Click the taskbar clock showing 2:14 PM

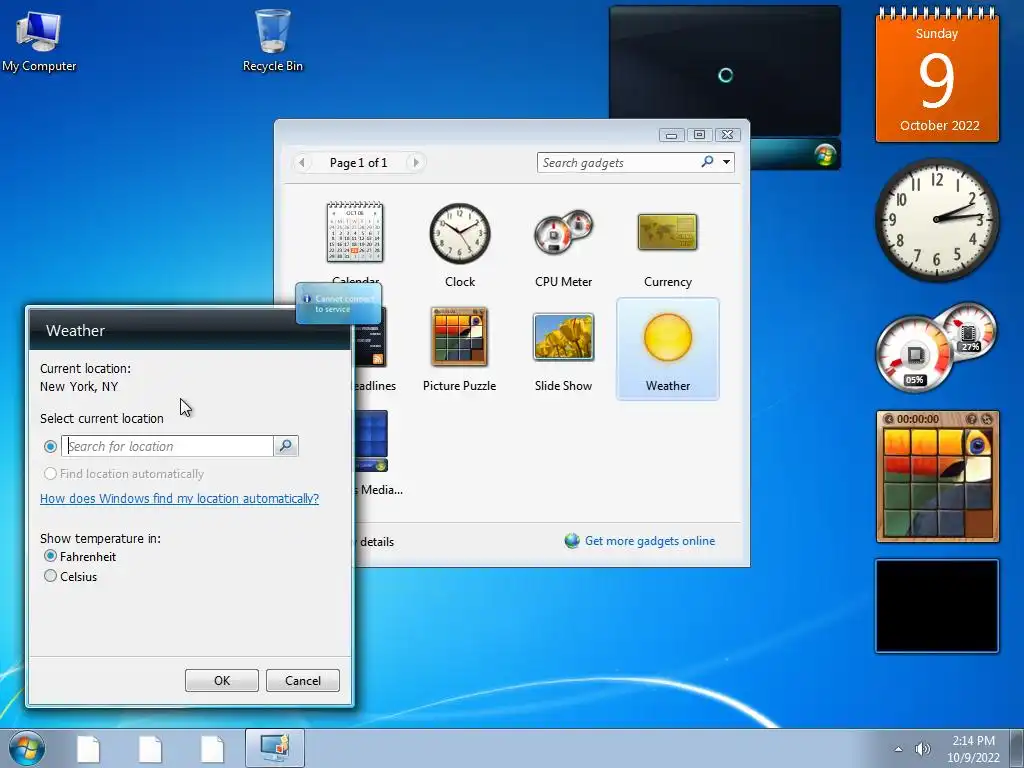point(973,749)
